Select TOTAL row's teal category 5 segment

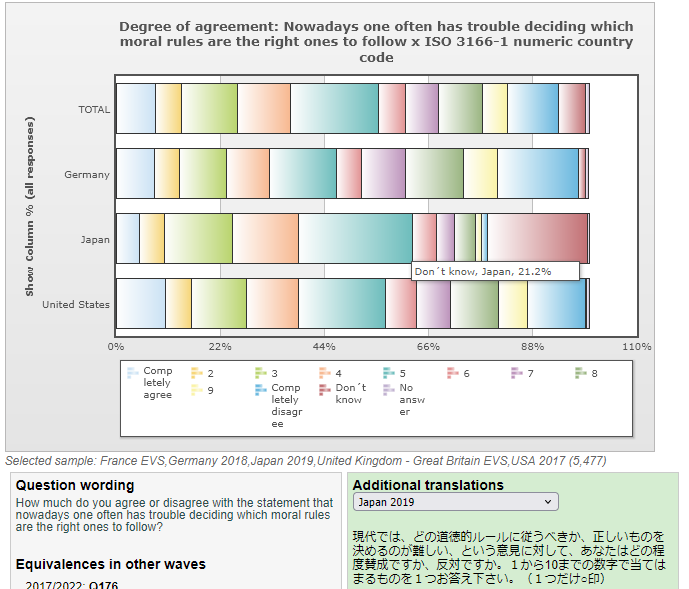click(334, 109)
